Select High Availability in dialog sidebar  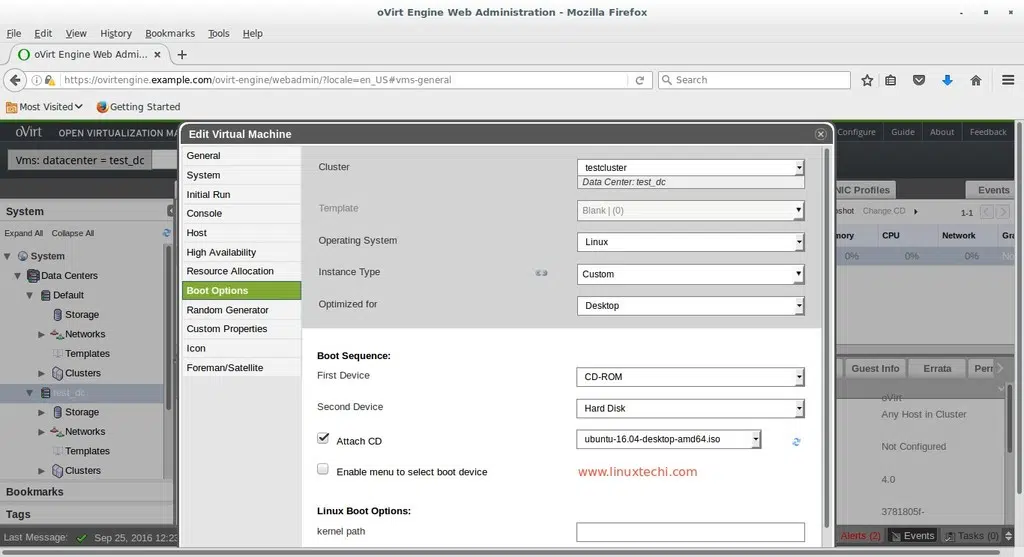pyautogui.click(x=242, y=252)
